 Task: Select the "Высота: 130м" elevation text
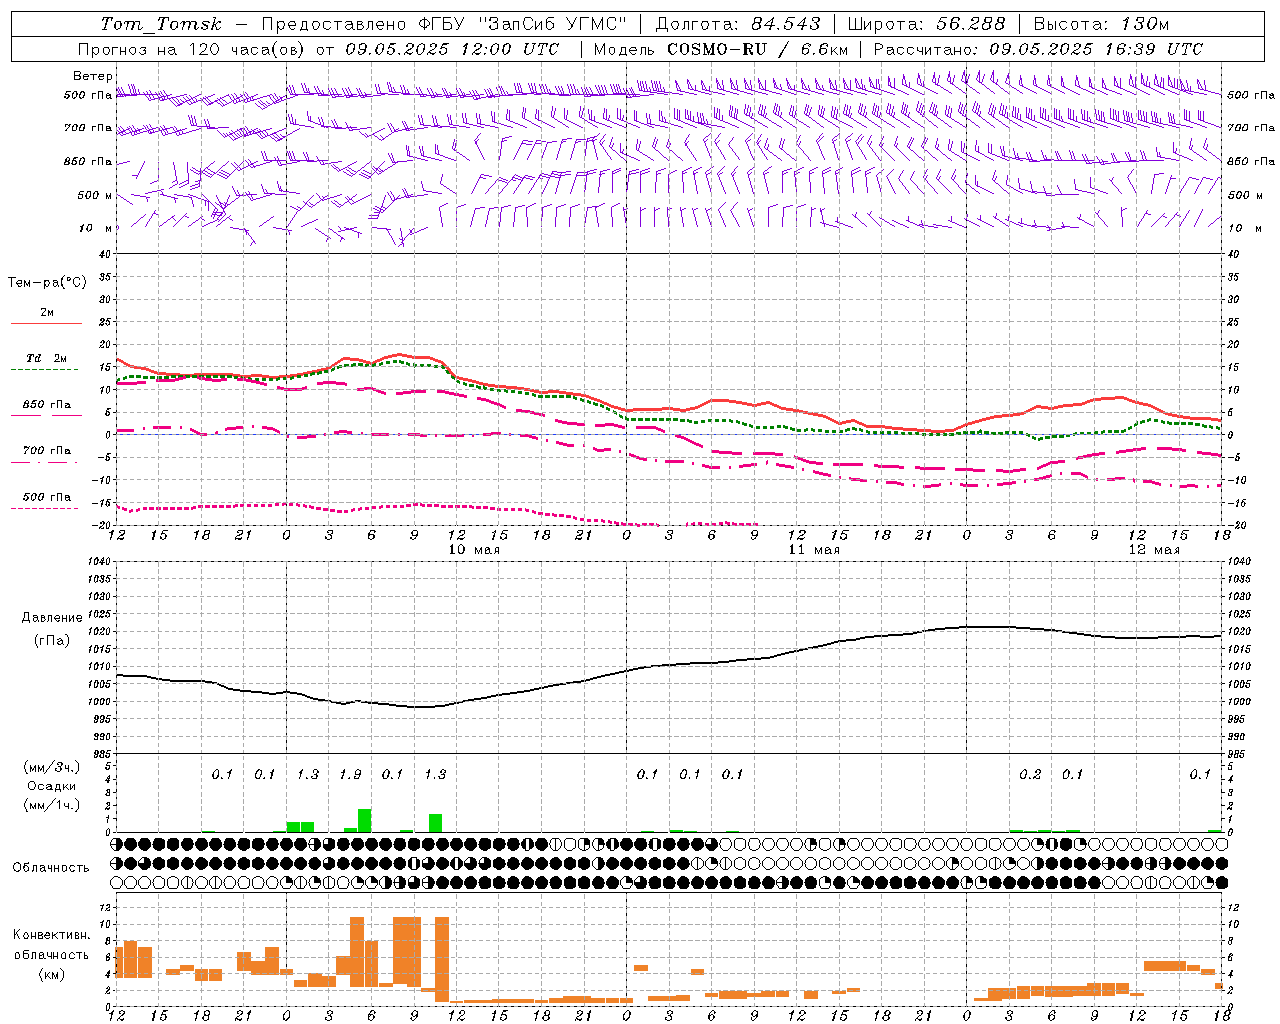tap(1101, 24)
